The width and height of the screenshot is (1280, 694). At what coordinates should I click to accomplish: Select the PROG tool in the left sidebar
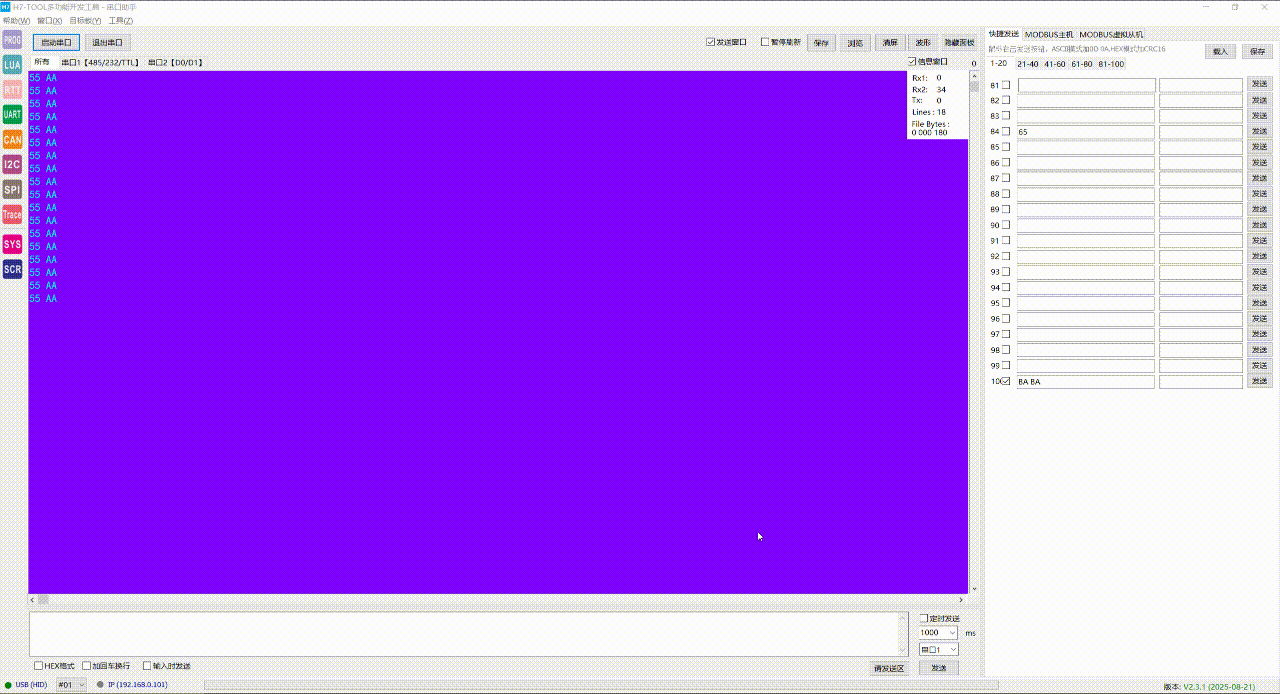coord(12,39)
